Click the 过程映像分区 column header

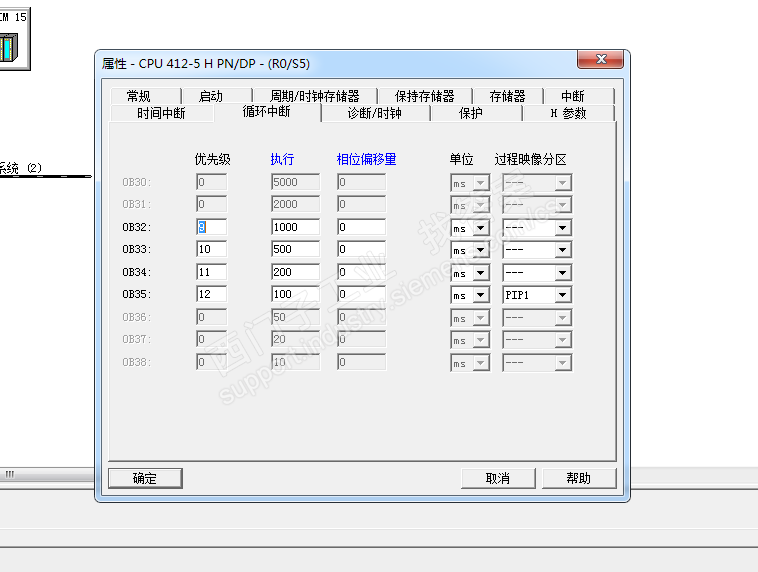click(x=530, y=159)
